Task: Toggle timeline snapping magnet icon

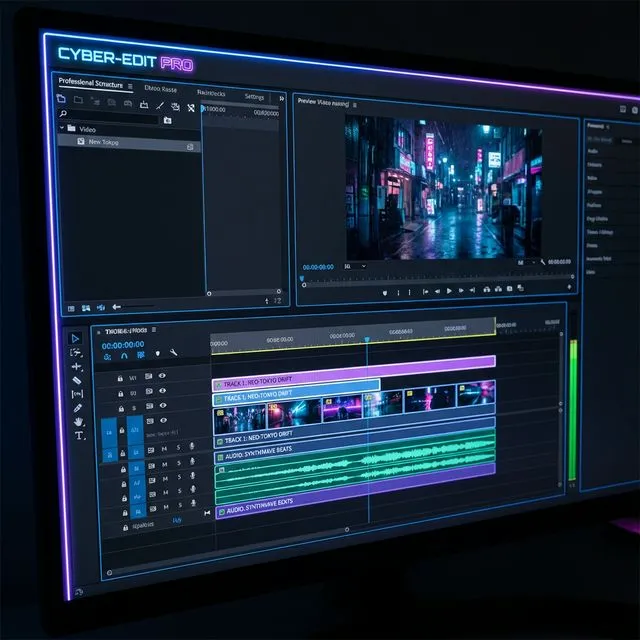Action: pyautogui.click(x=124, y=356)
